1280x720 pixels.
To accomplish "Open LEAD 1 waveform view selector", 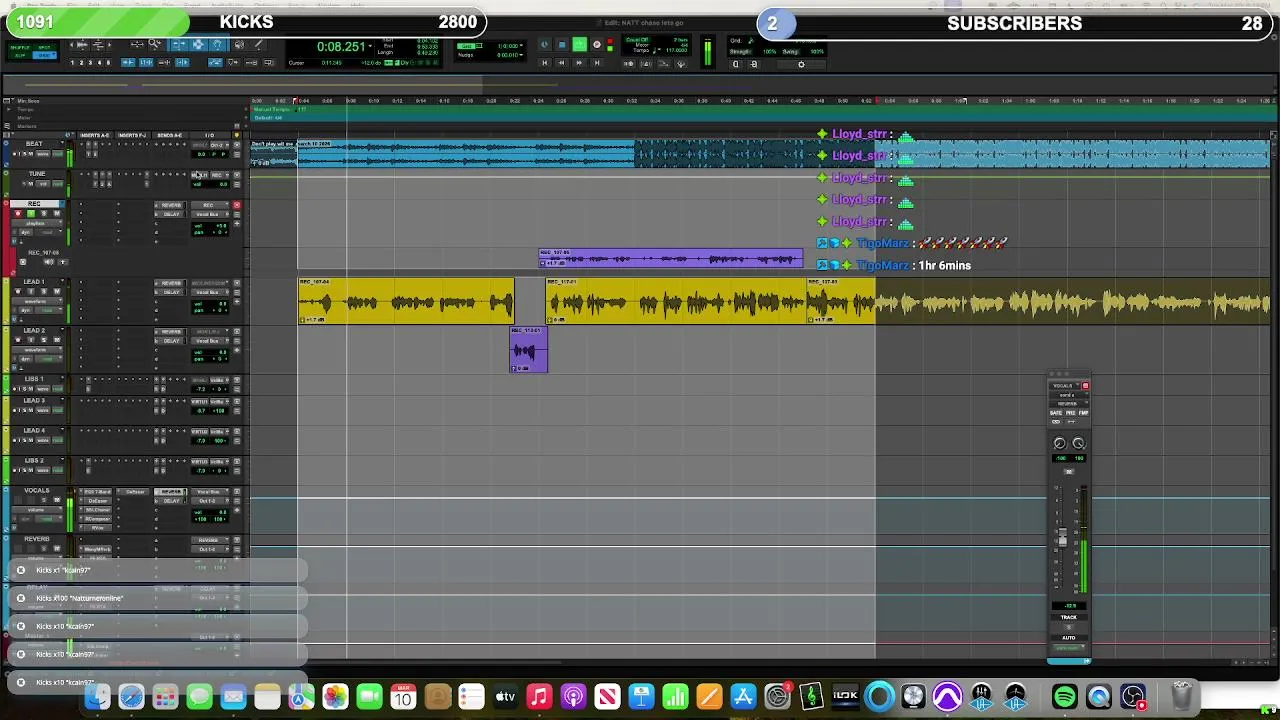I will coord(37,301).
